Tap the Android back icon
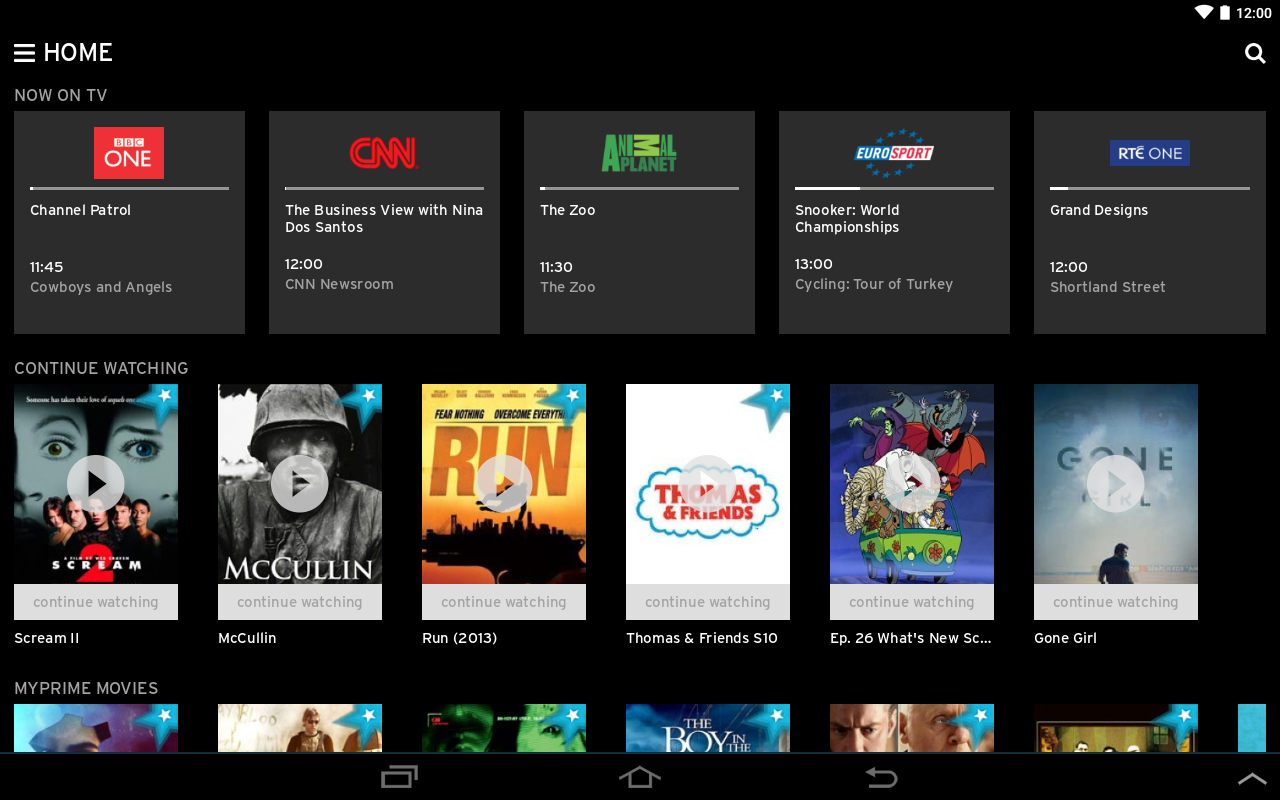 881,777
